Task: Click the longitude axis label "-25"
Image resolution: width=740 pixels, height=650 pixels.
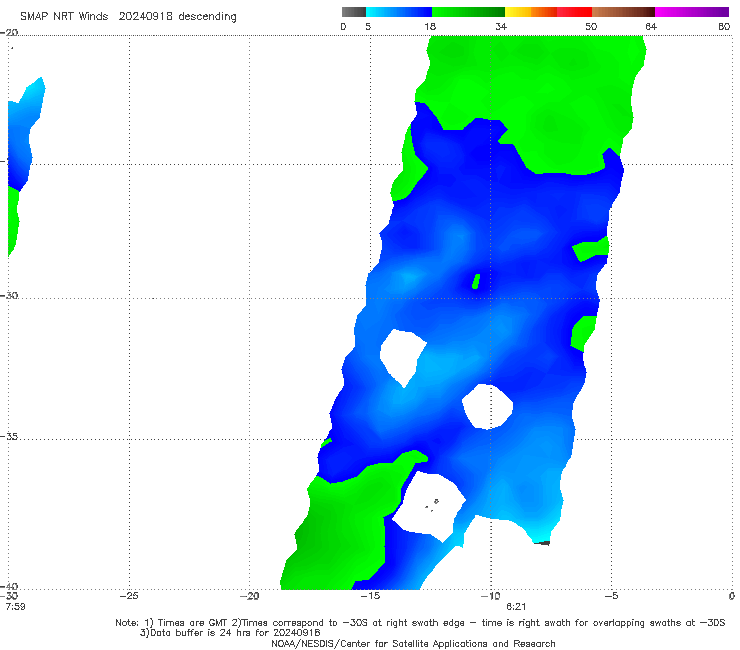Action: [x=129, y=596]
